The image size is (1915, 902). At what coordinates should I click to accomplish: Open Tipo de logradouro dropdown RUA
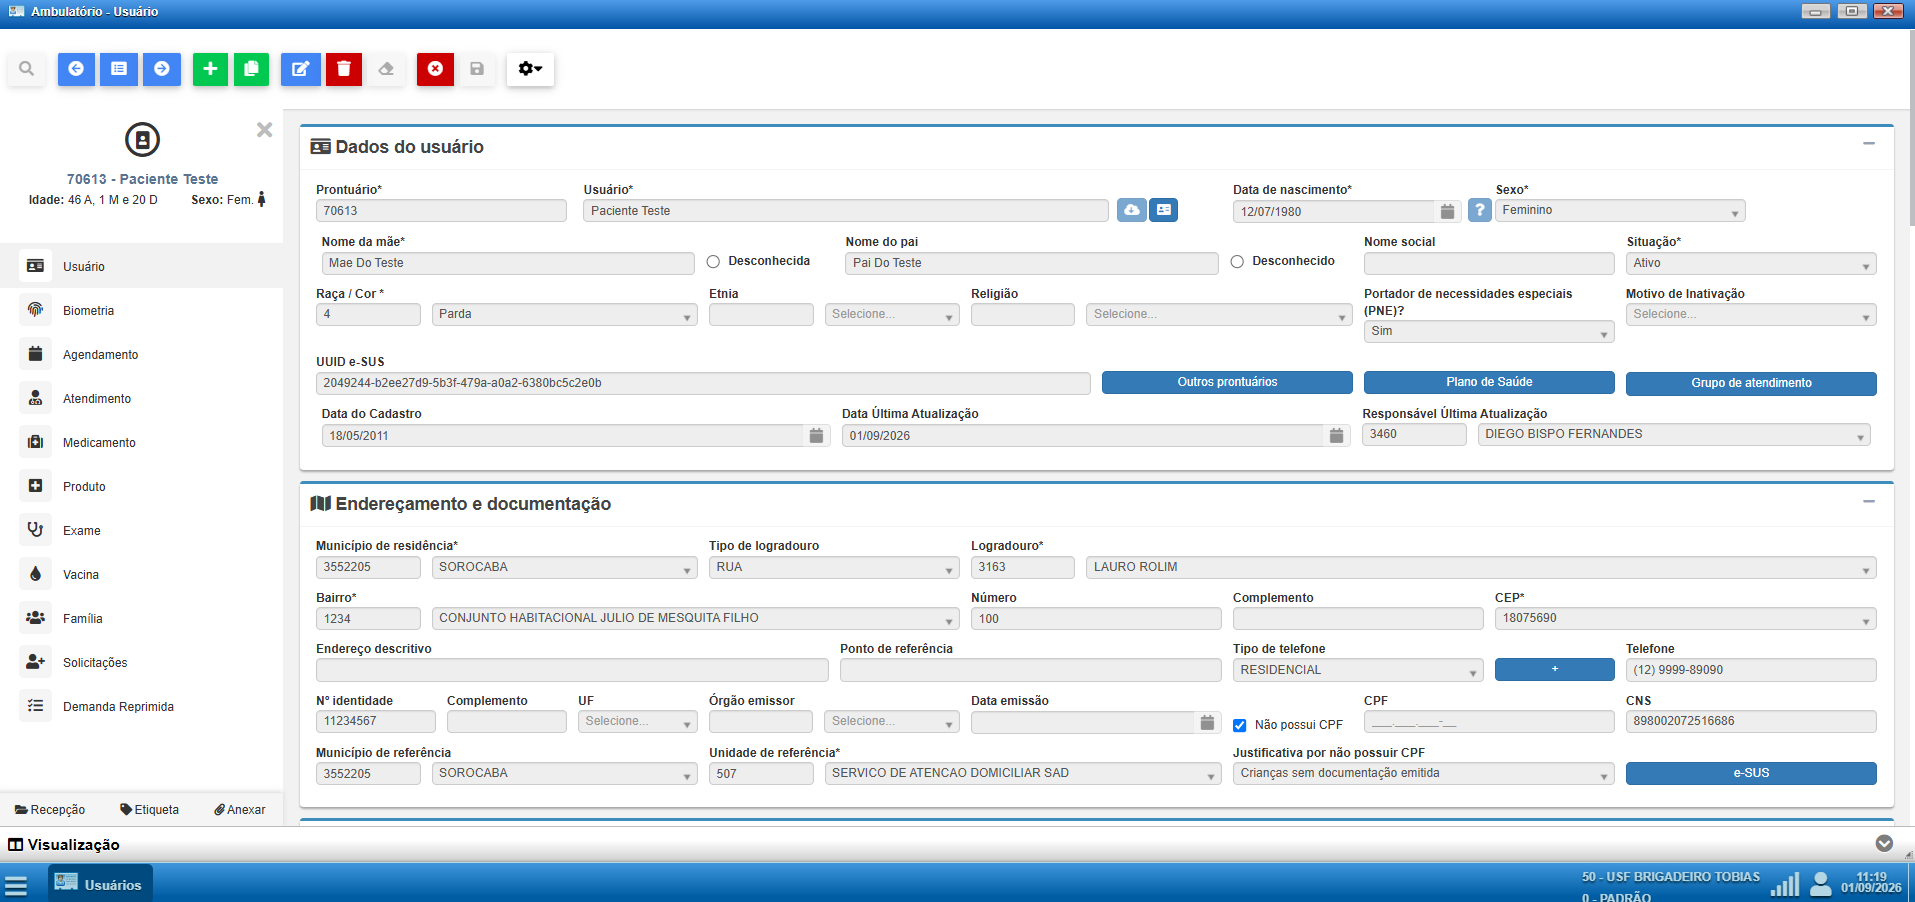834,567
